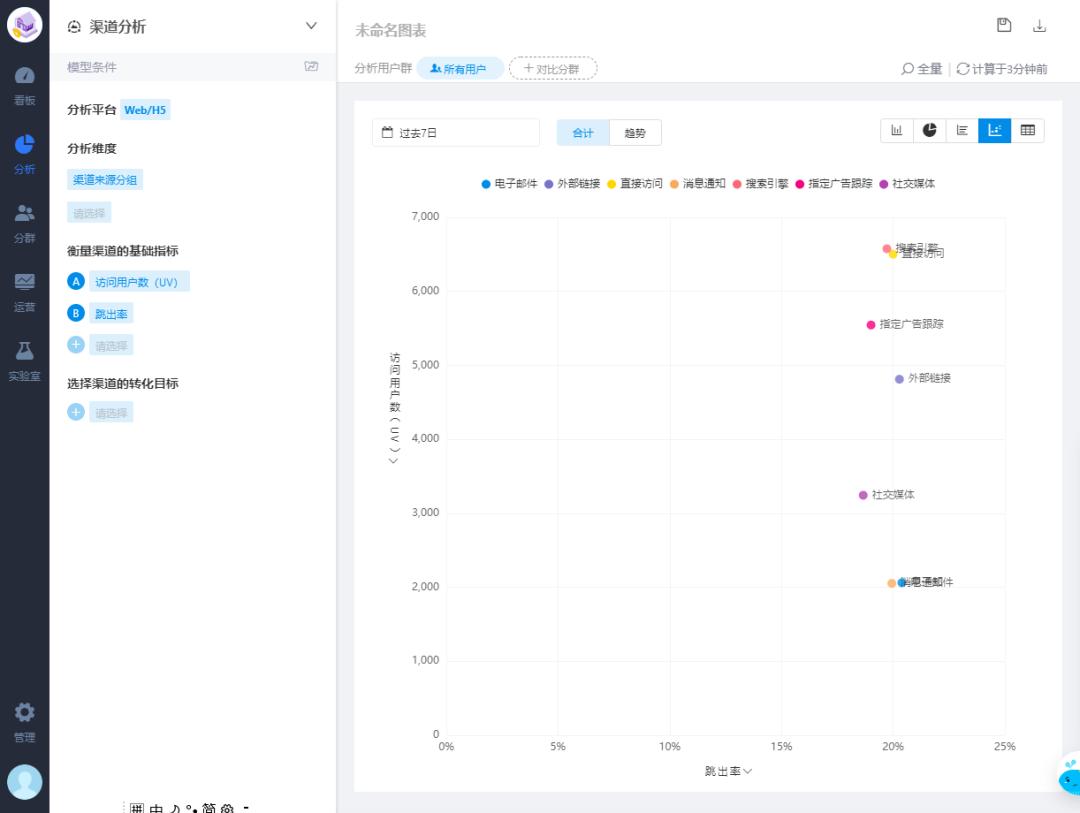Refresh calculation via 计算于3分钟前
This screenshot has width=1080, height=813.
[x=1002, y=69]
